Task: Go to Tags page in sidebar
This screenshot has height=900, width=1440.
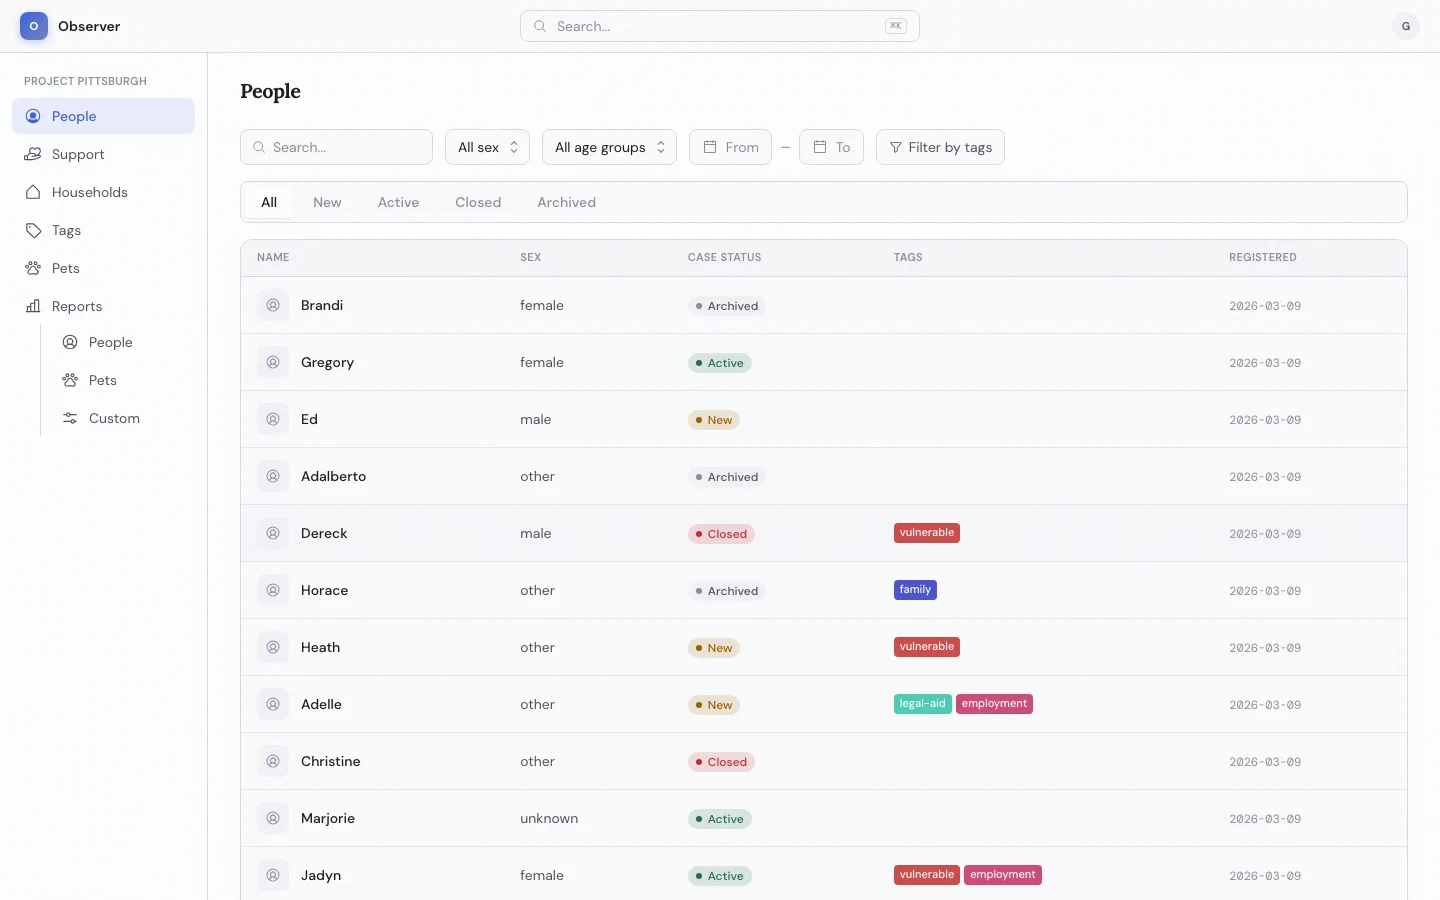Action: [x=104, y=230]
